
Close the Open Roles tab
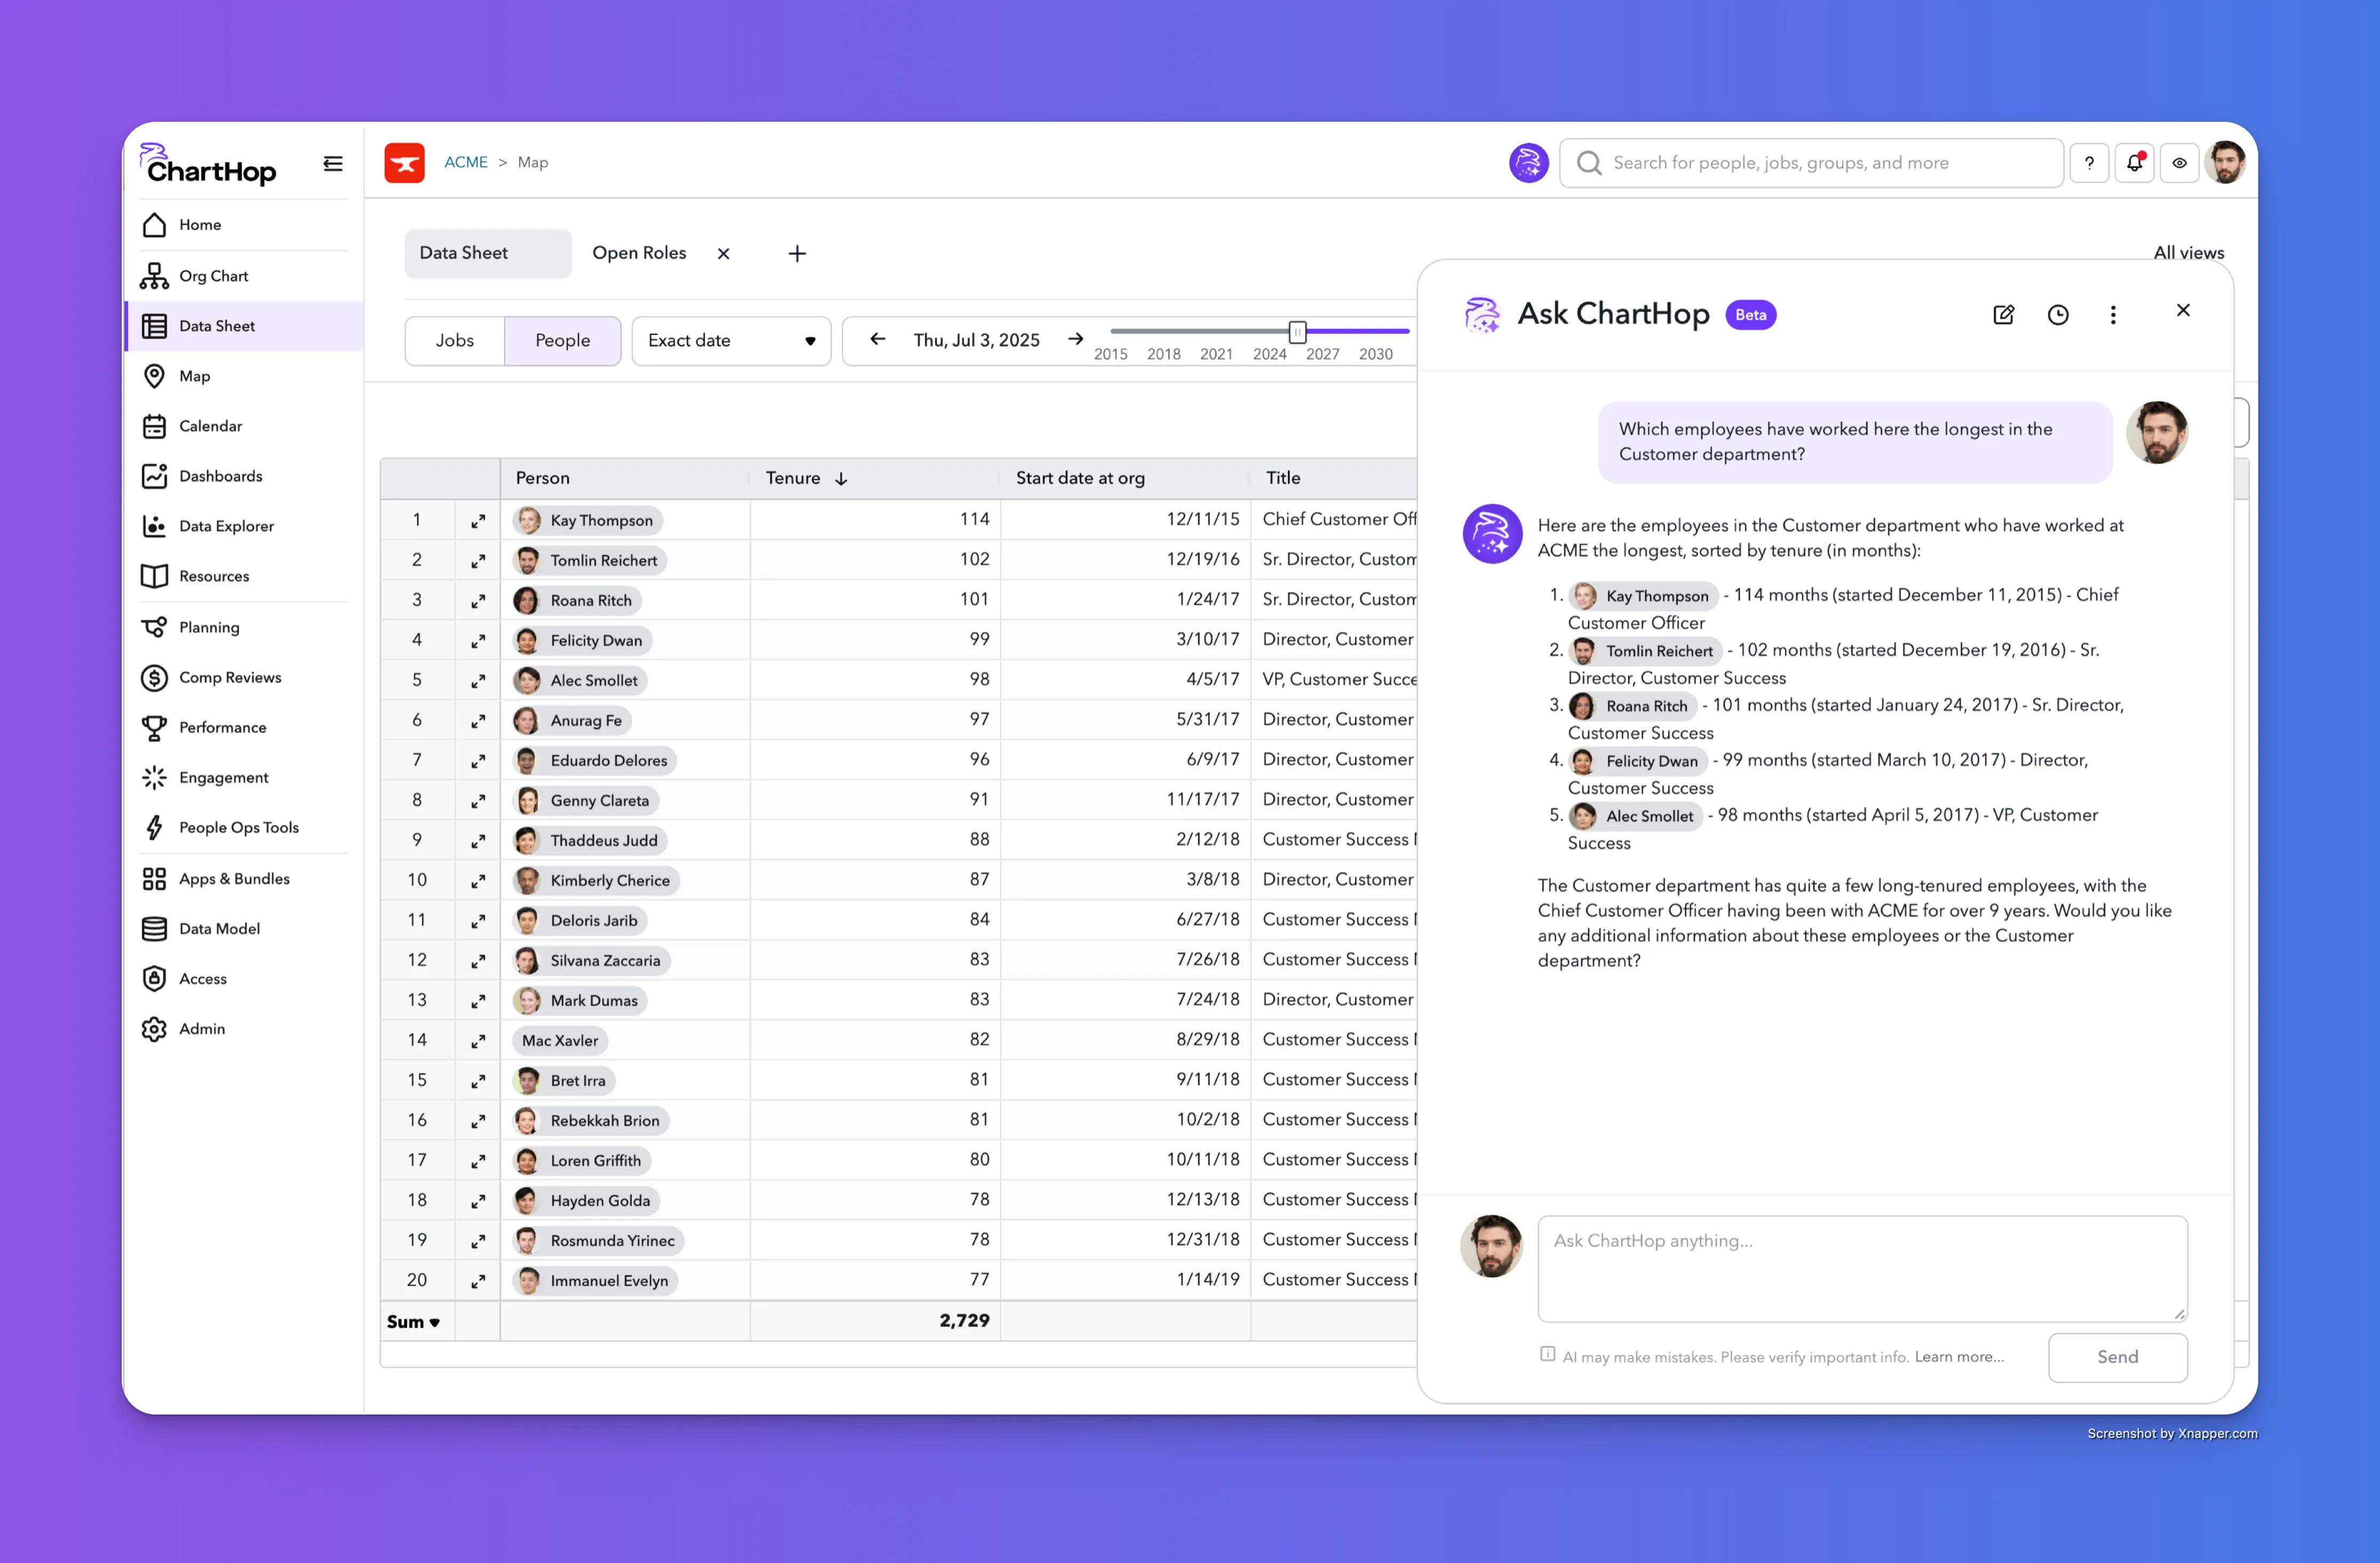[x=723, y=254]
